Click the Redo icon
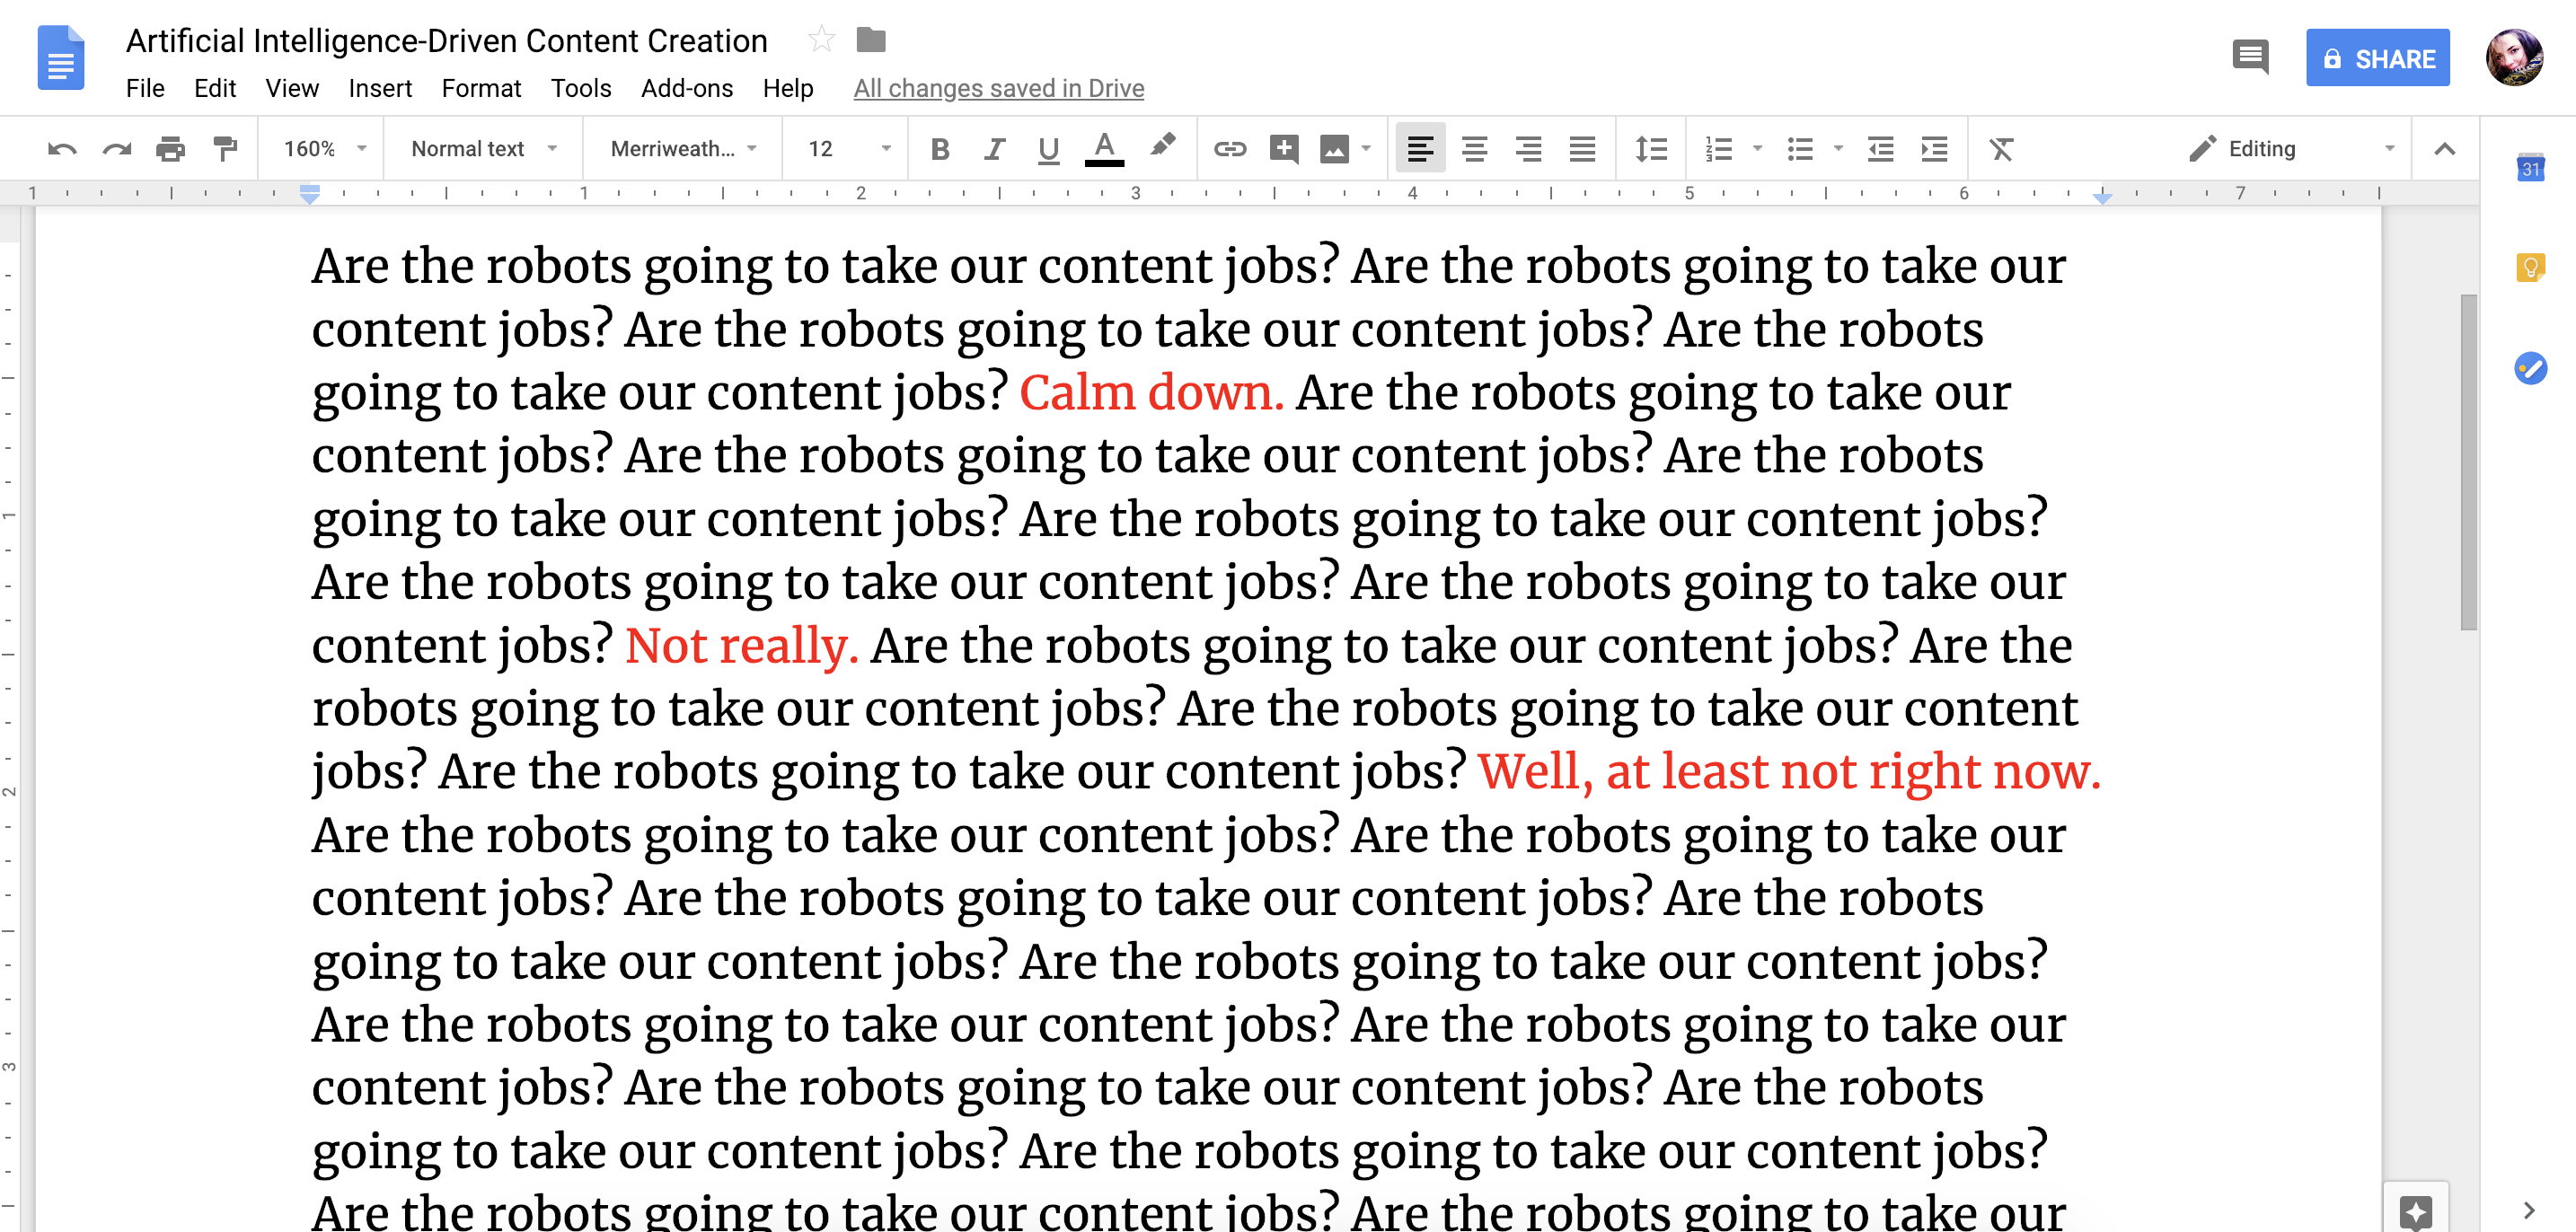 [117, 149]
